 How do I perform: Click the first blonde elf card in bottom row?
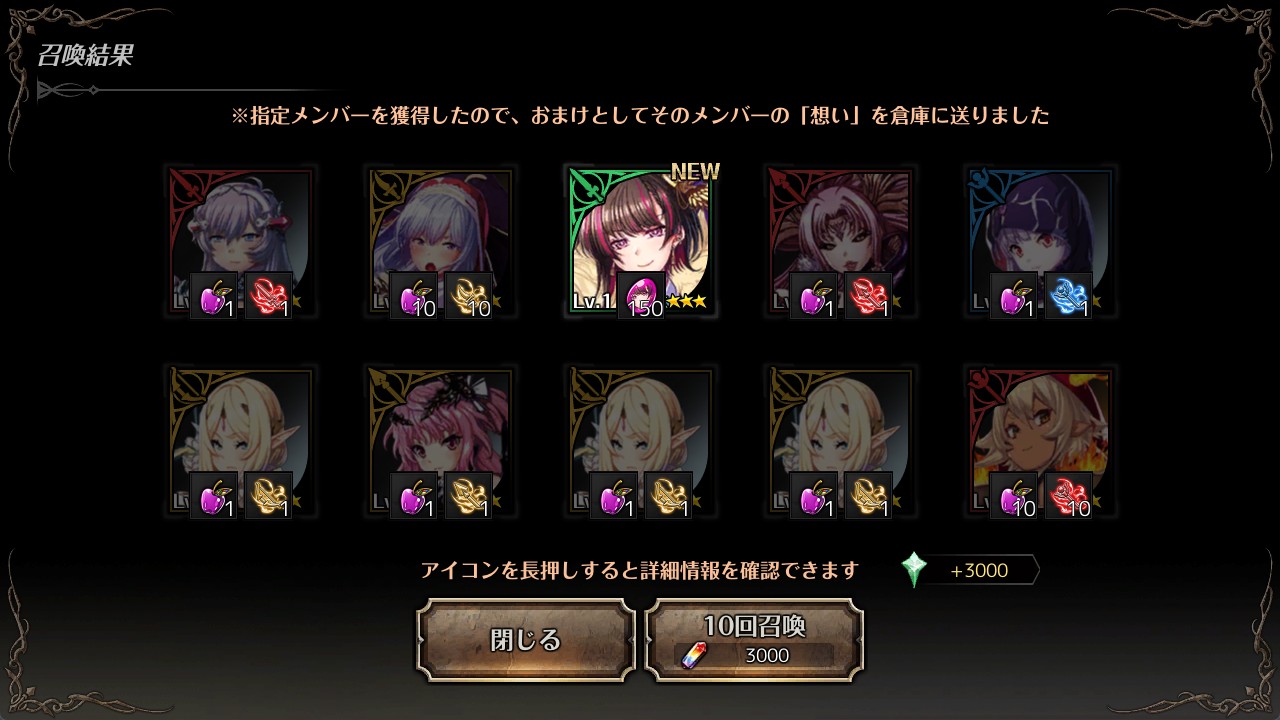(x=240, y=441)
